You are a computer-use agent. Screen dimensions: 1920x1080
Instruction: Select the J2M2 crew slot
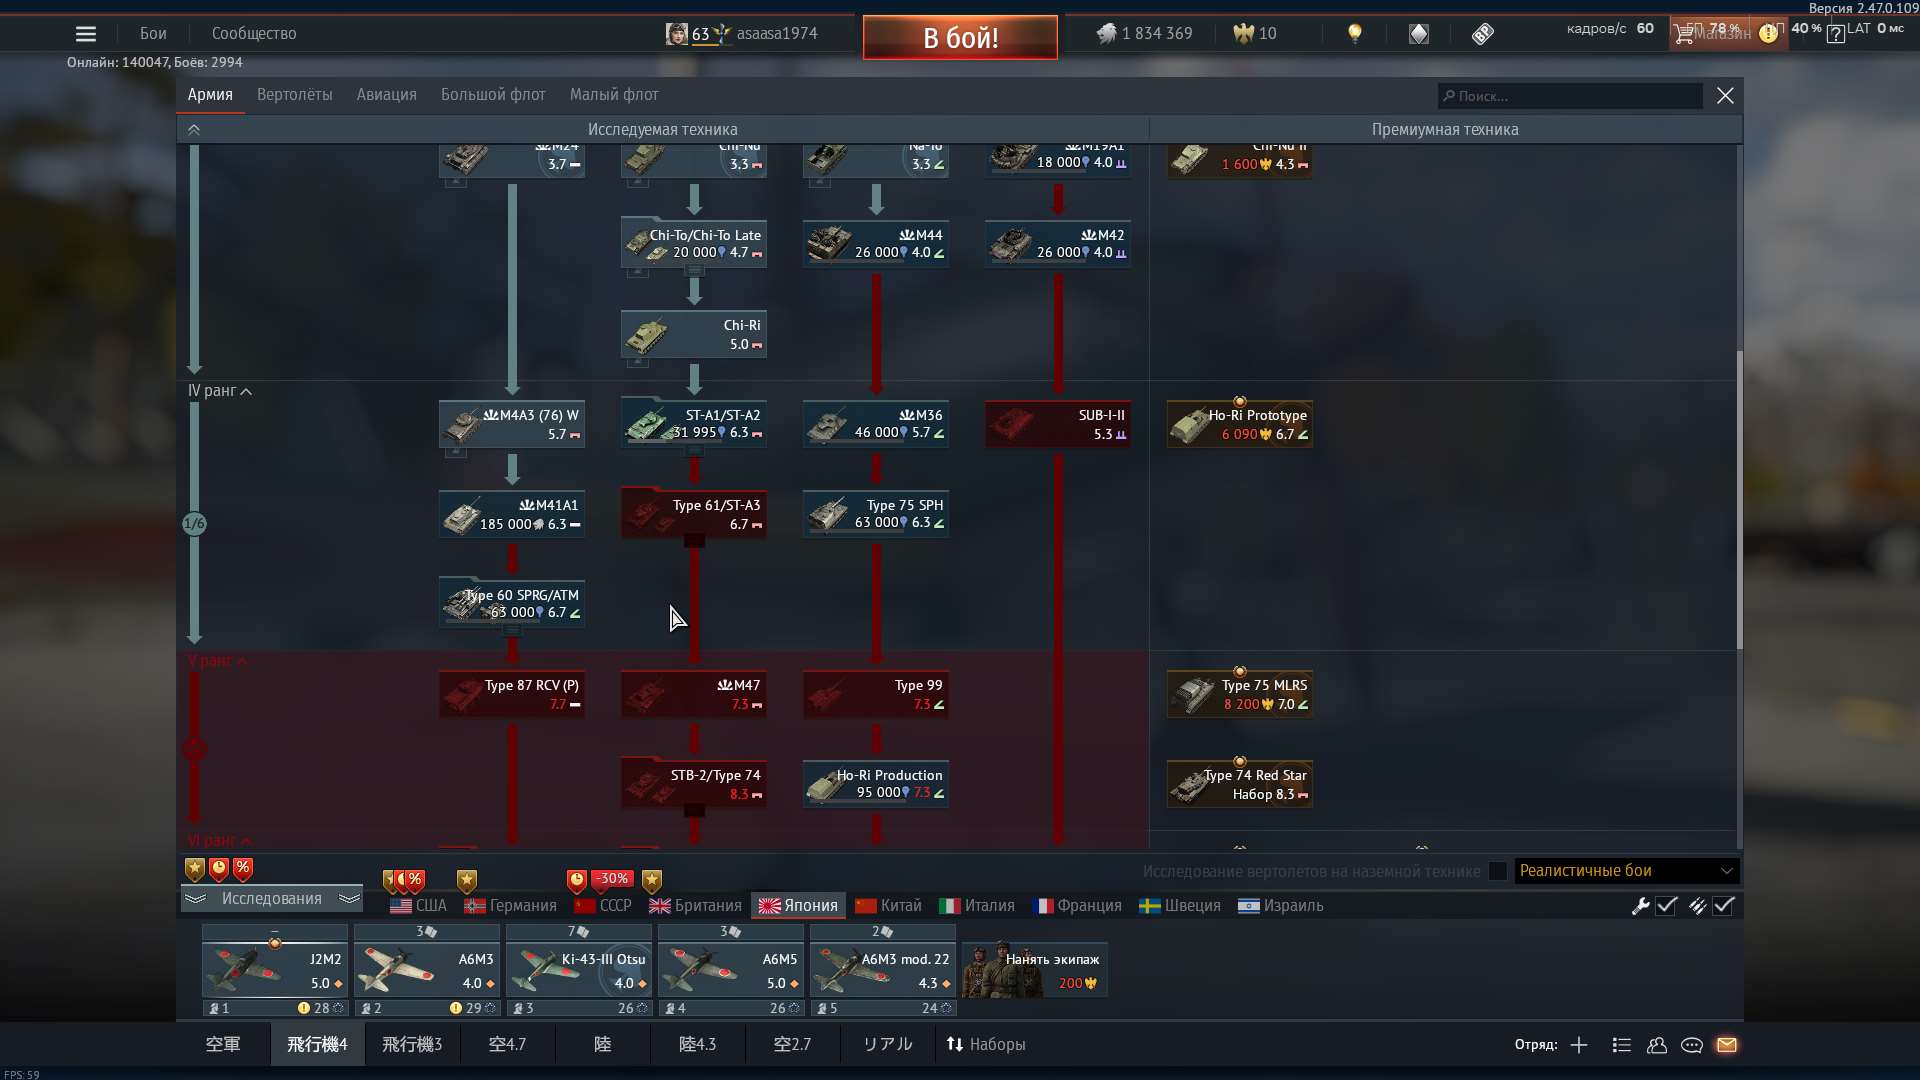point(275,971)
